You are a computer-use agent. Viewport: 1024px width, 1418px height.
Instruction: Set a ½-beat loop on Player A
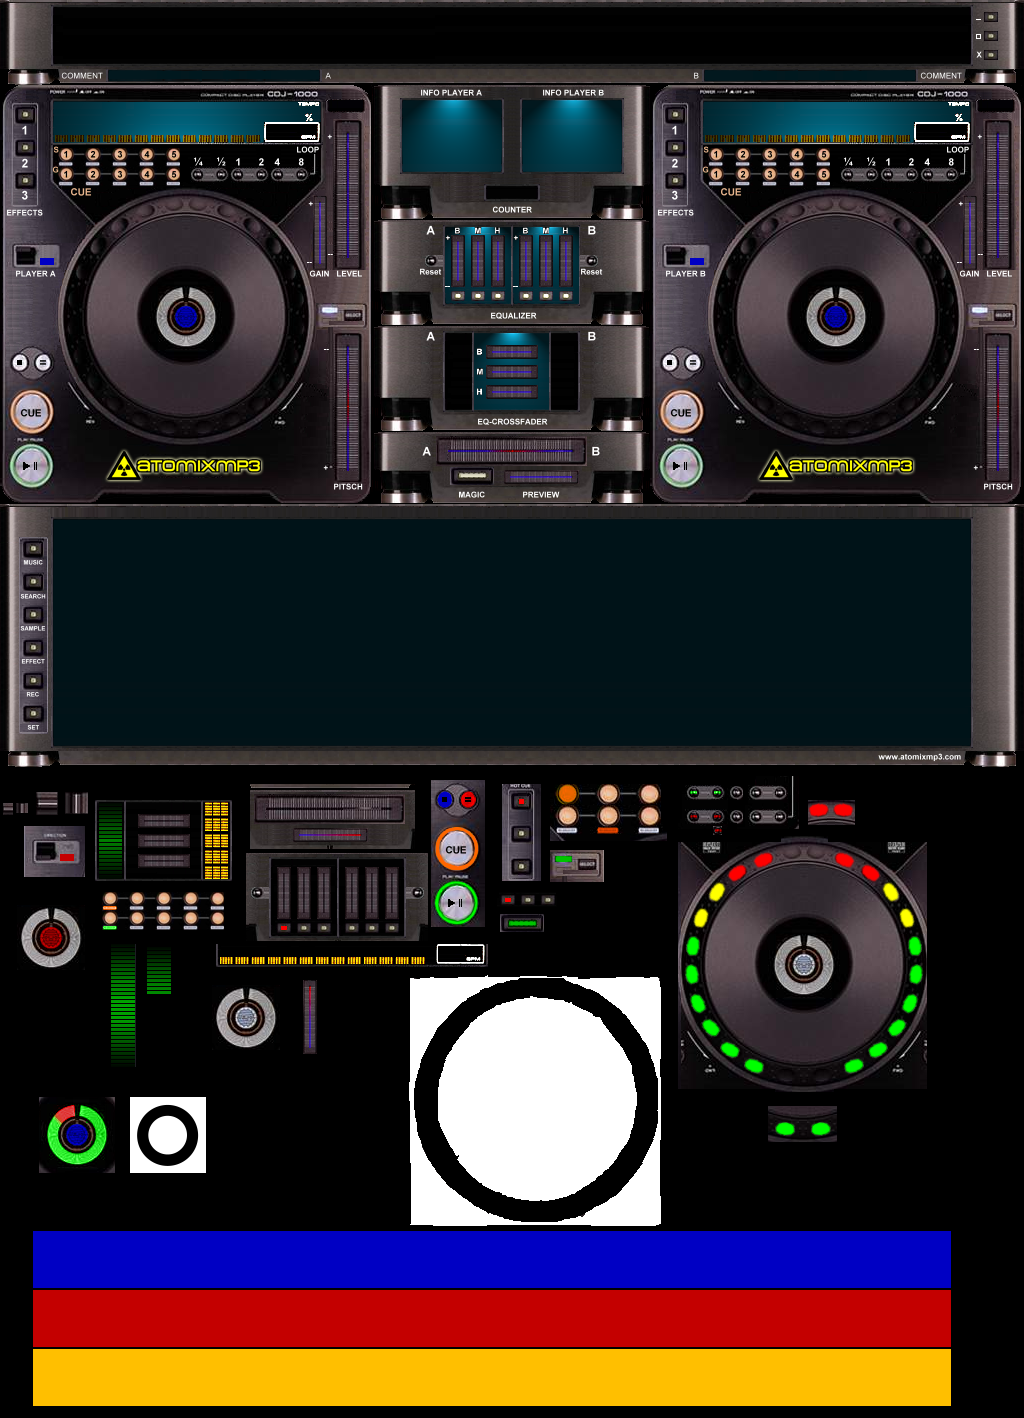point(220,175)
